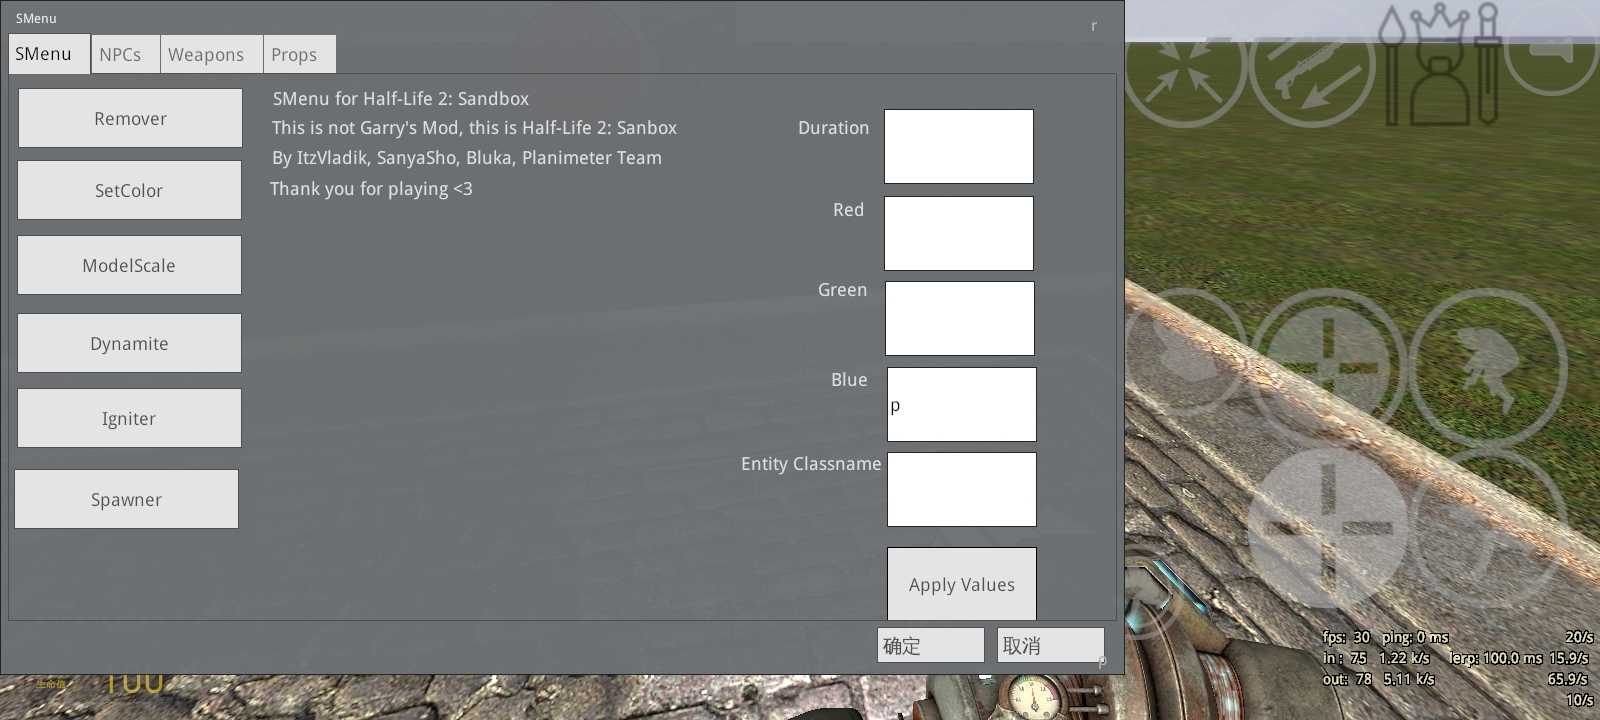Select the Dynamite tool button
The height and width of the screenshot is (720, 1600).
pos(129,343)
